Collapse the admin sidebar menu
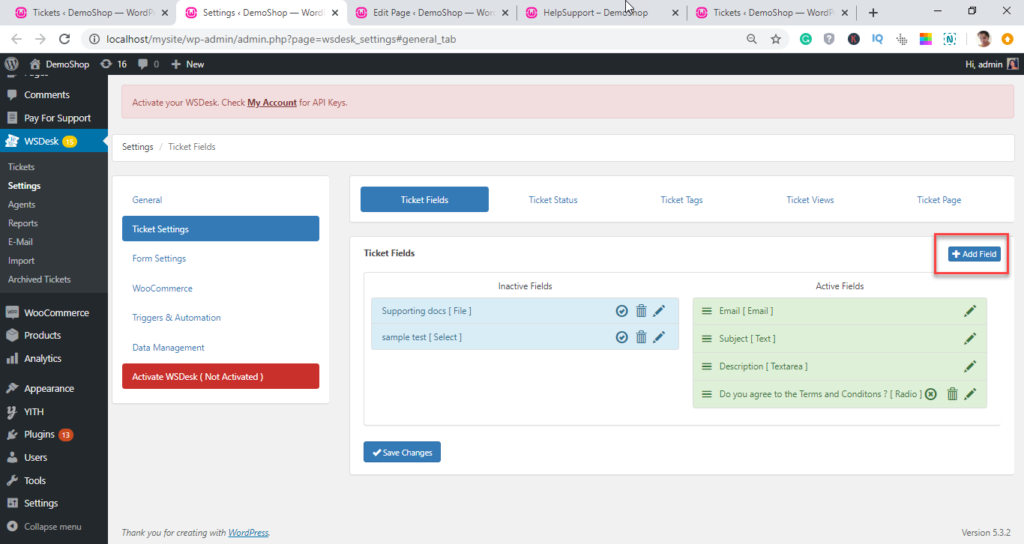Image resolution: width=1024 pixels, height=544 pixels. [44, 526]
